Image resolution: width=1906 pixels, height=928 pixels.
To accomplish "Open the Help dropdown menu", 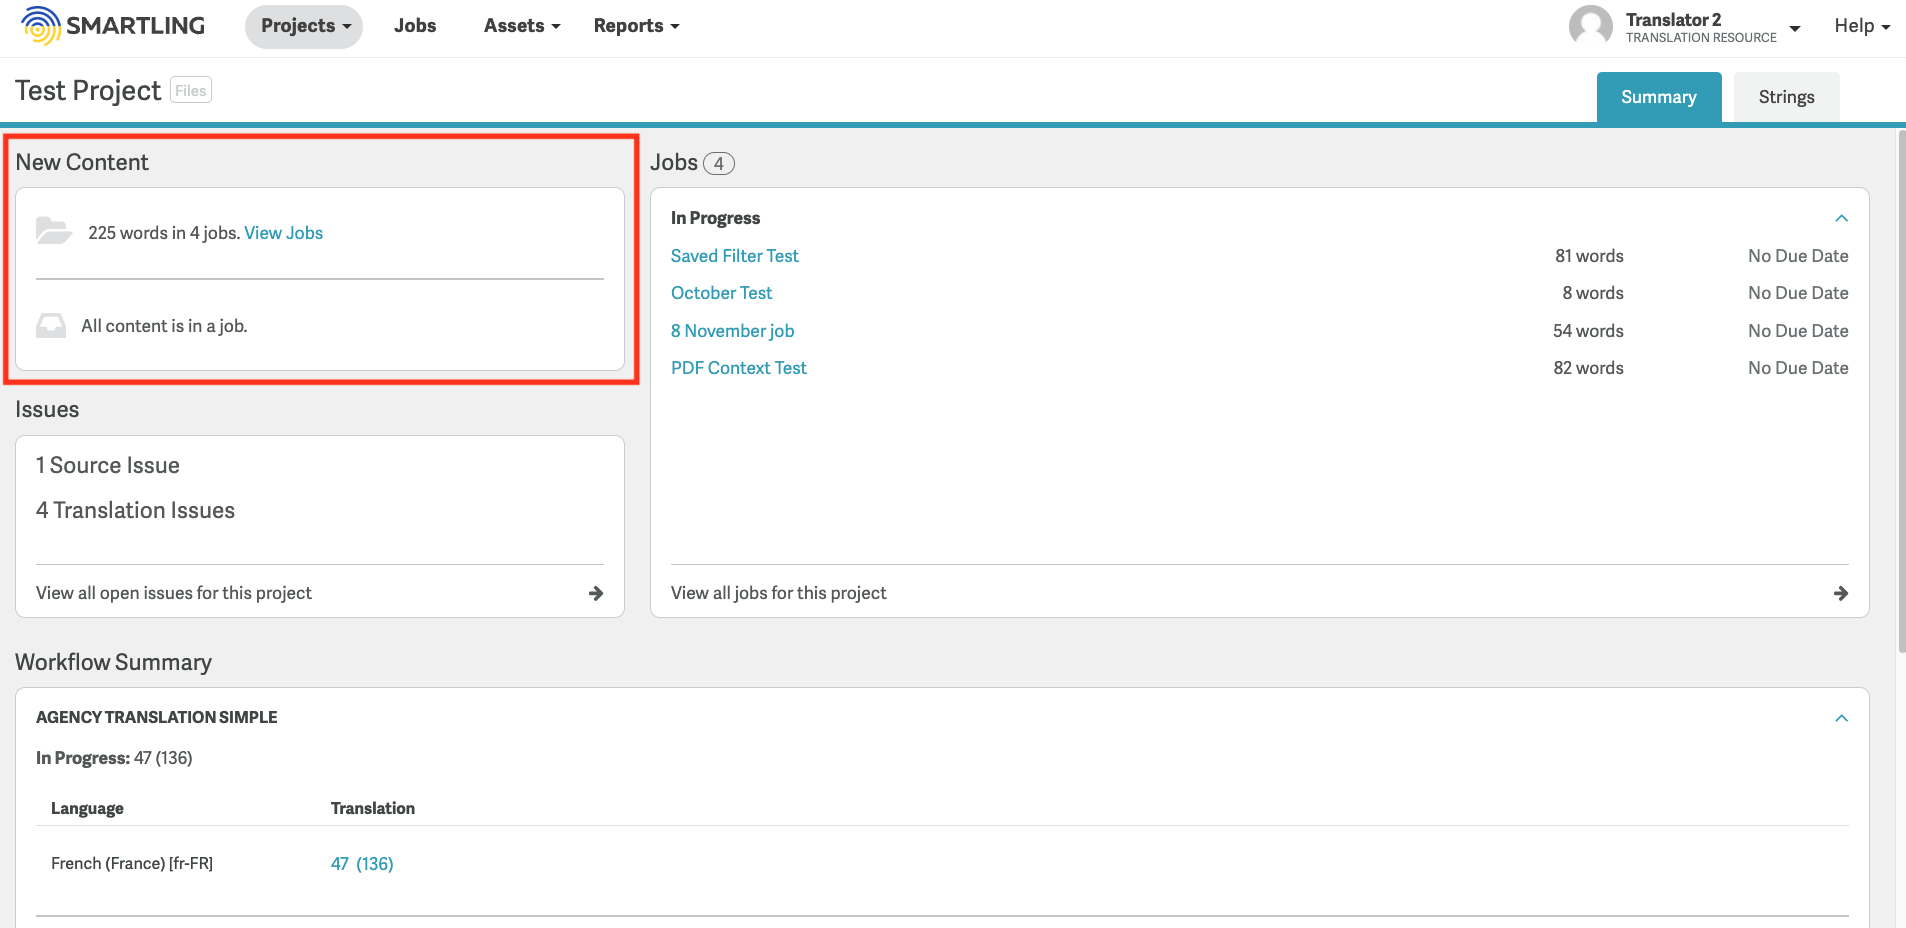I will coord(1862,26).
